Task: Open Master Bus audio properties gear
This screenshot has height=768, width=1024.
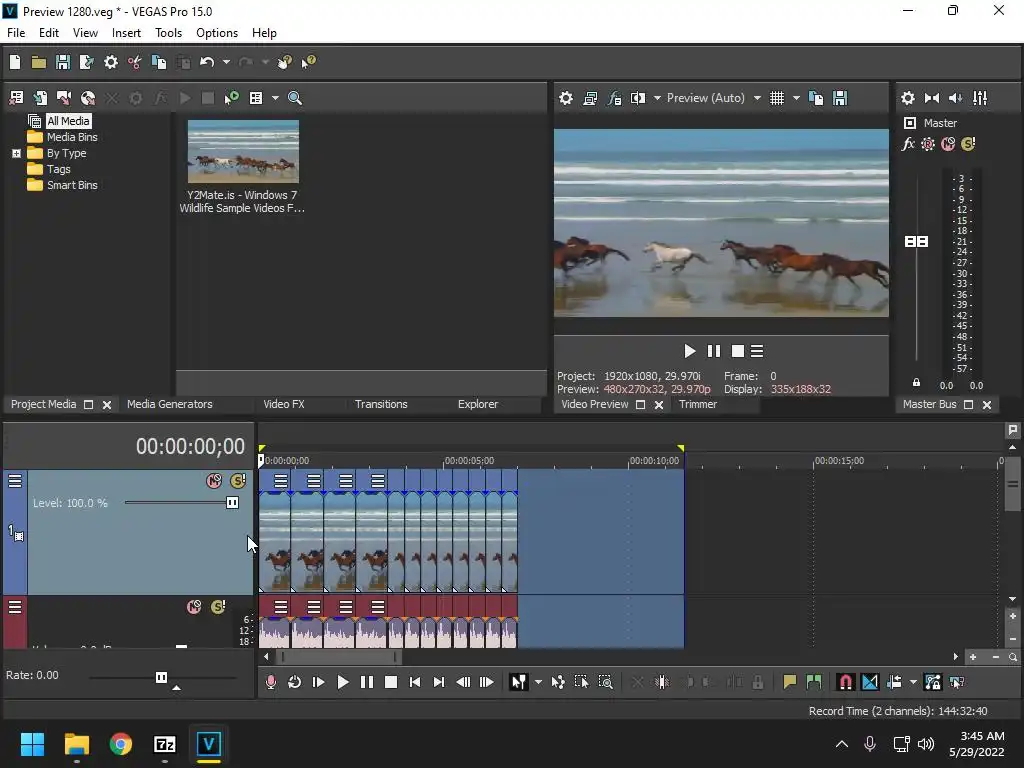Action: (x=908, y=98)
